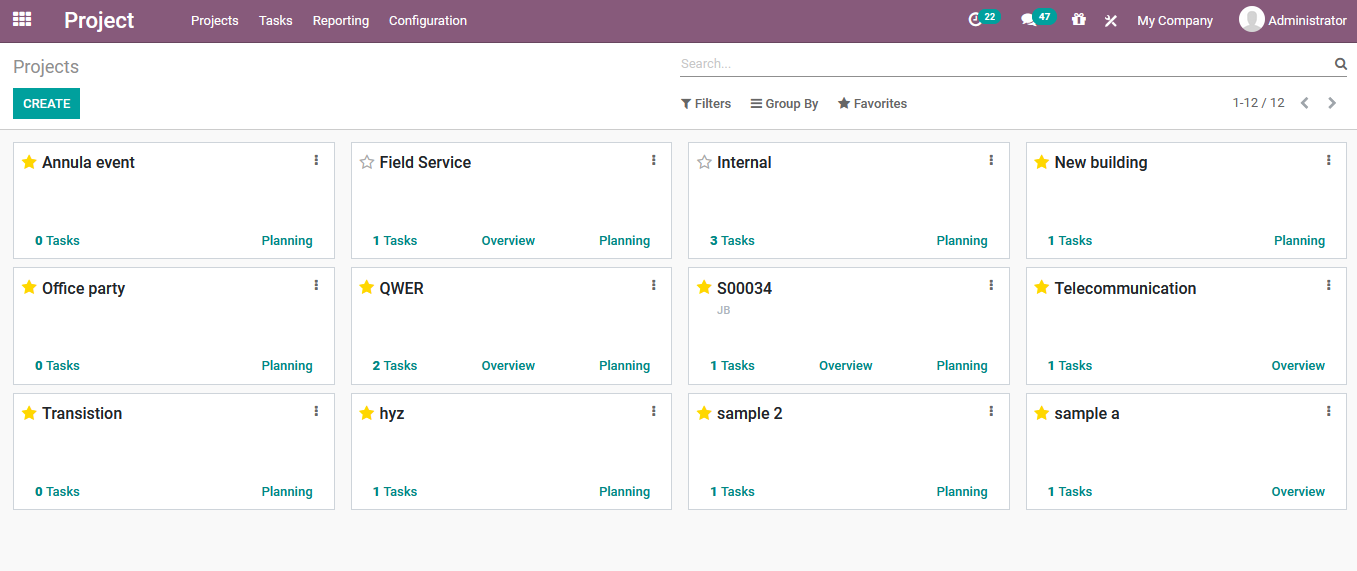
Task: Click the gift icon in the top bar
Action: pos(1078,20)
